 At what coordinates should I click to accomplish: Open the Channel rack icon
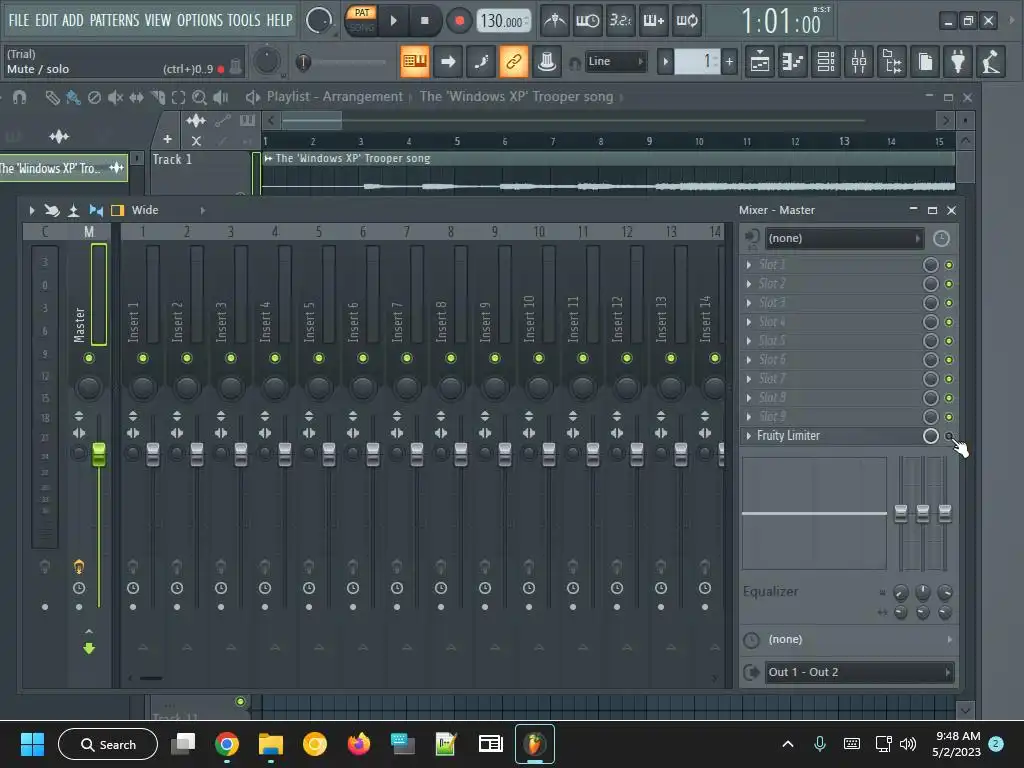[x=826, y=62]
